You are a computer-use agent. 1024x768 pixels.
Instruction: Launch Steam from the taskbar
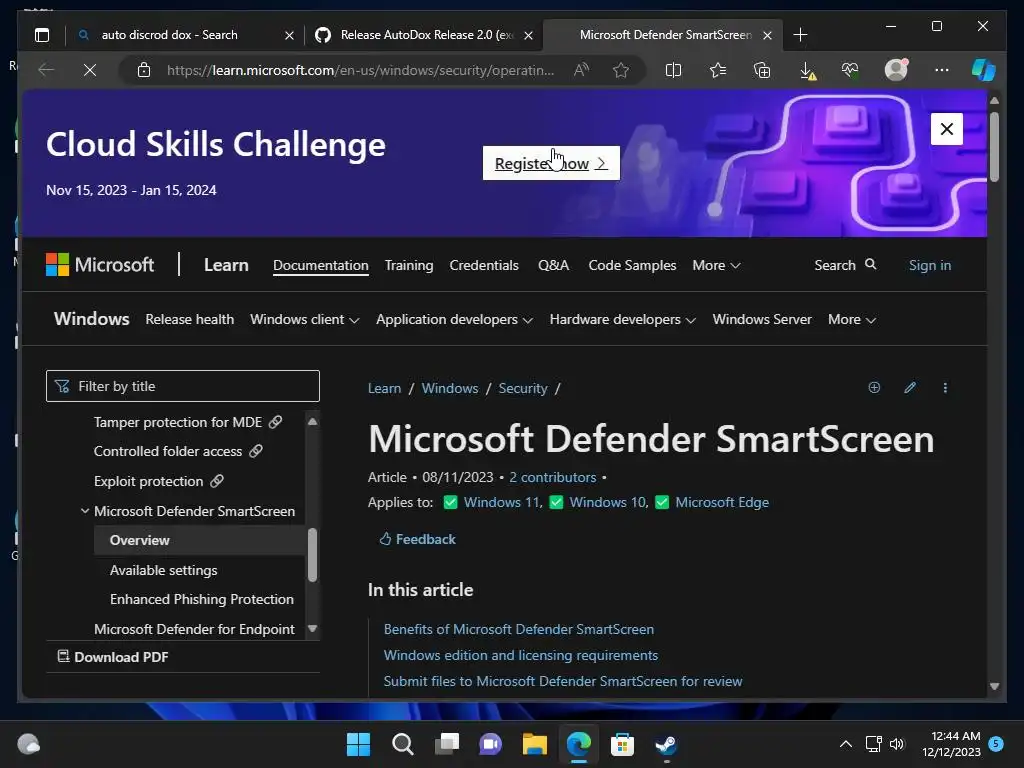(666, 744)
